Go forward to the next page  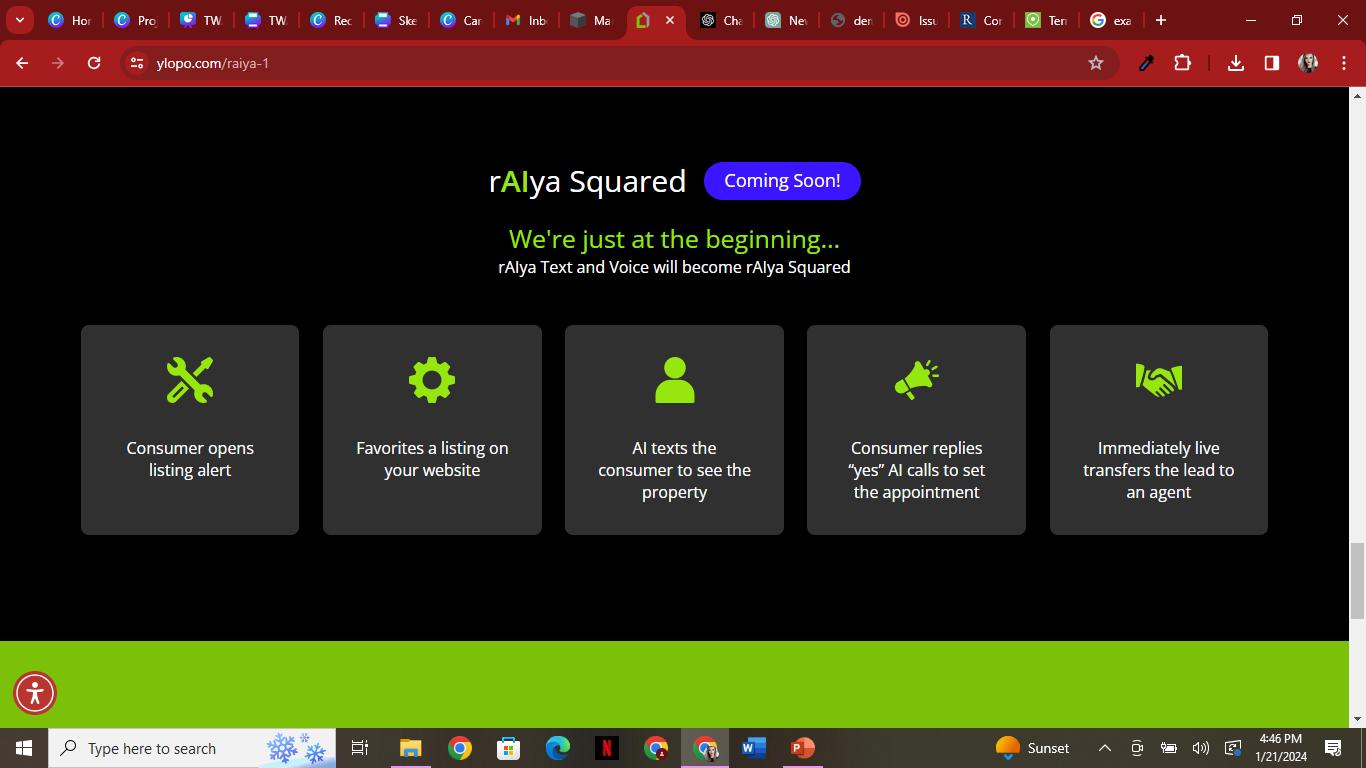click(x=58, y=63)
